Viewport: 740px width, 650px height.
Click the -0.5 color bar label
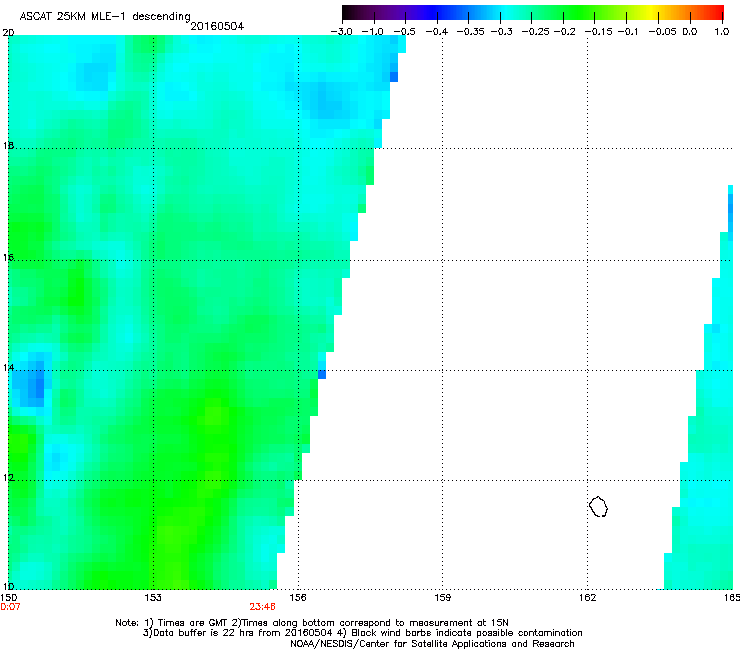(x=404, y=32)
